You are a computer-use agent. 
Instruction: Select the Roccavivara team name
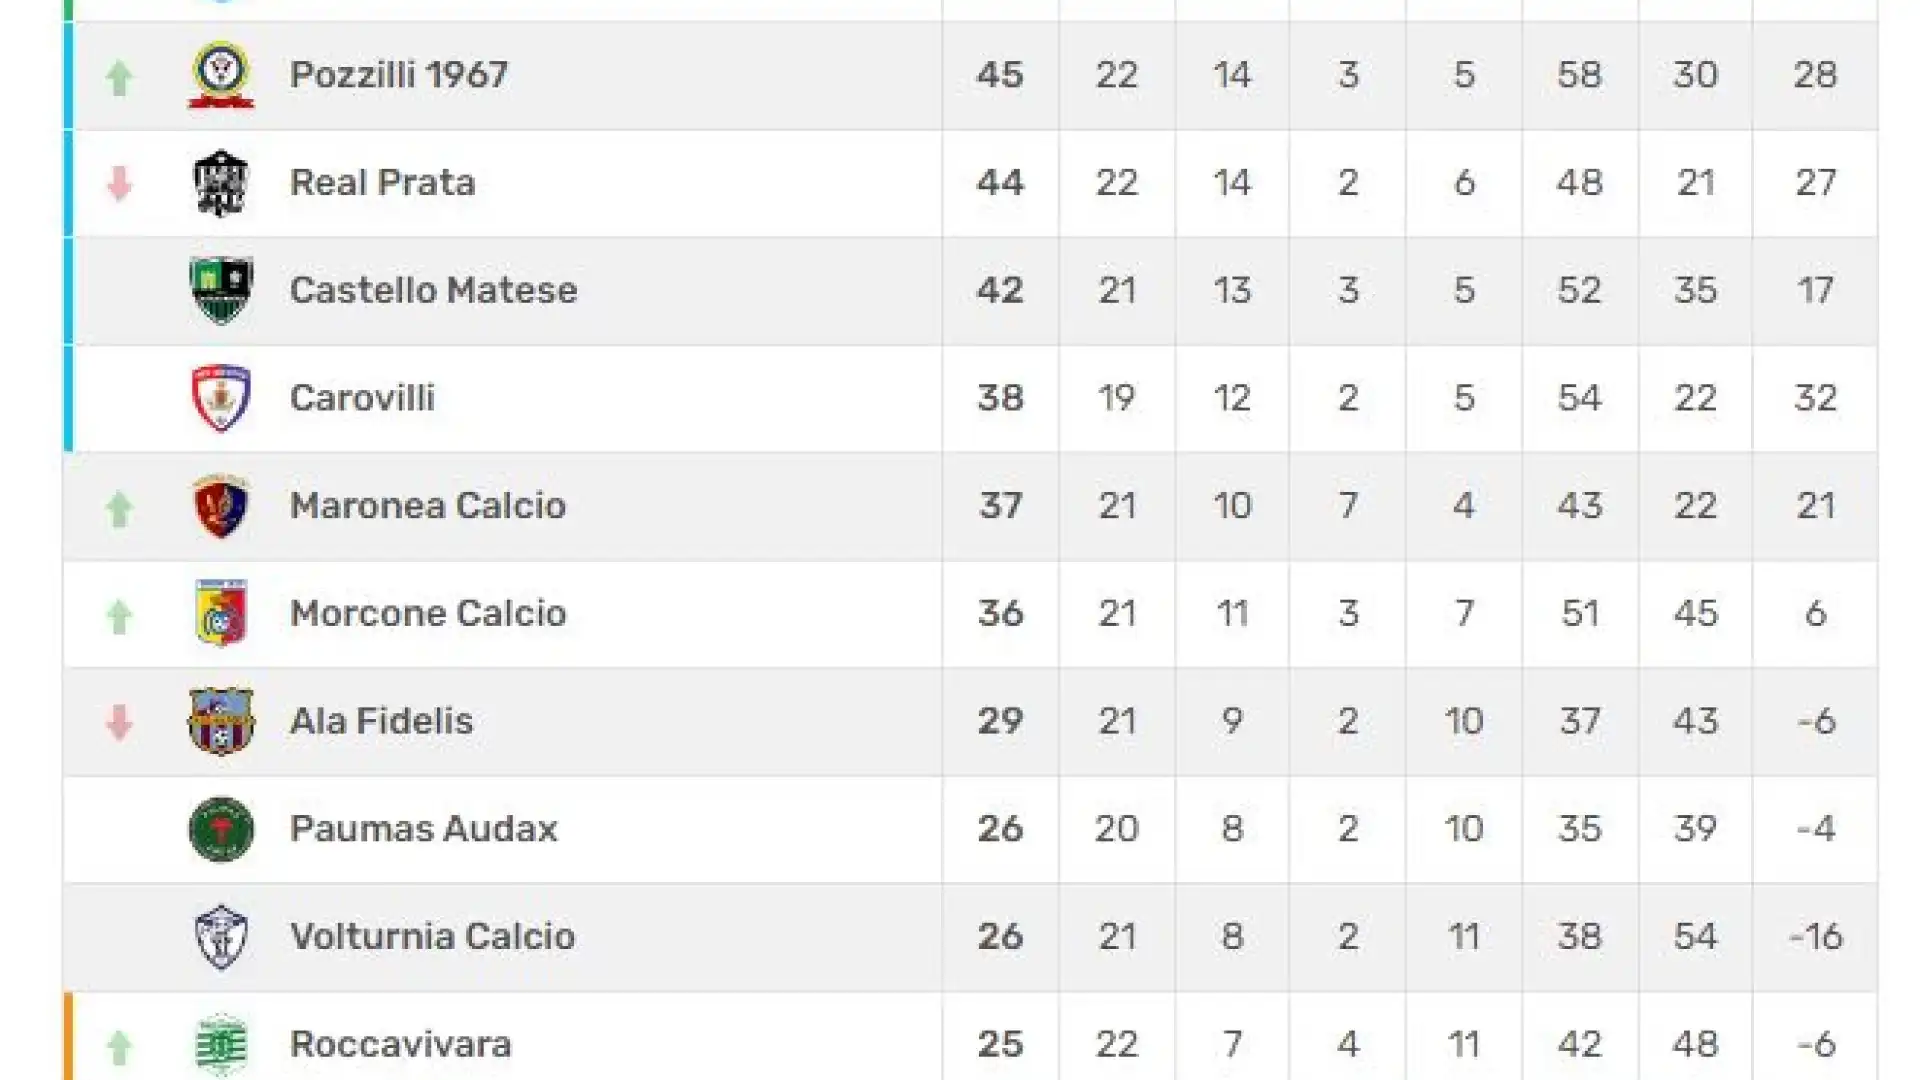(401, 1044)
